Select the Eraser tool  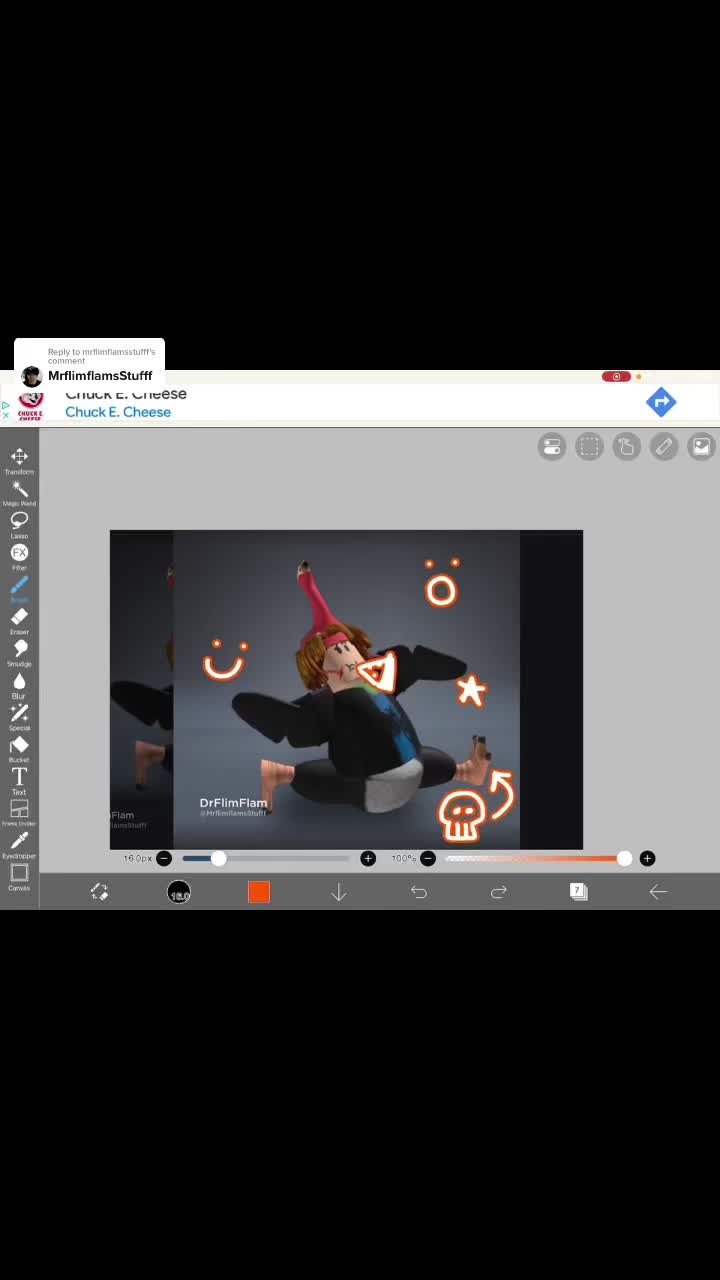(x=19, y=621)
